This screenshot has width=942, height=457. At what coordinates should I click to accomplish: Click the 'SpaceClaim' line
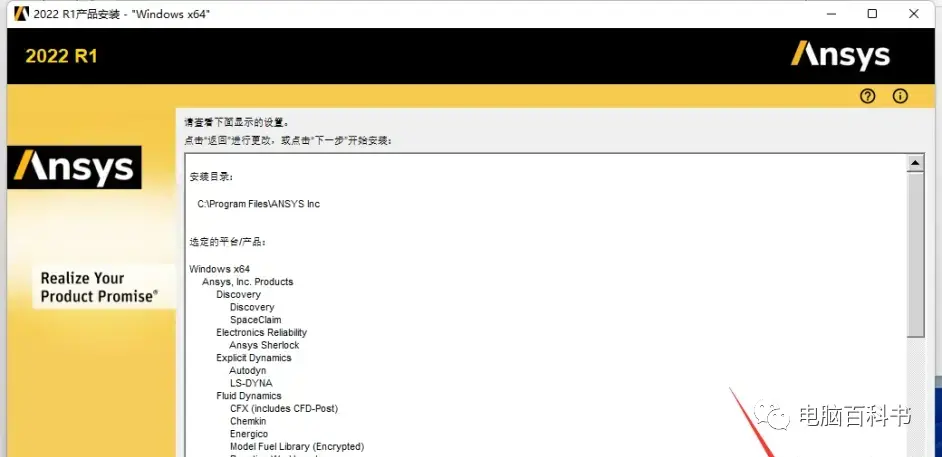[x=255, y=319]
